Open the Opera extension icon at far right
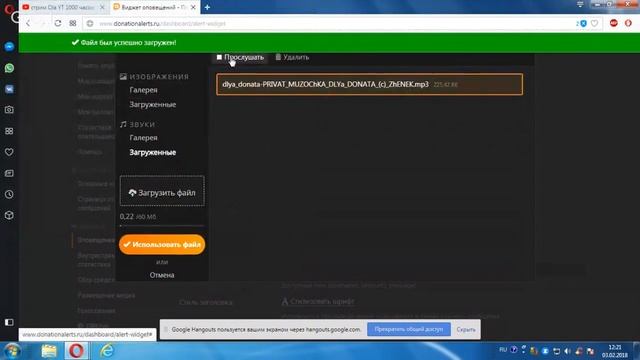 coord(628,23)
